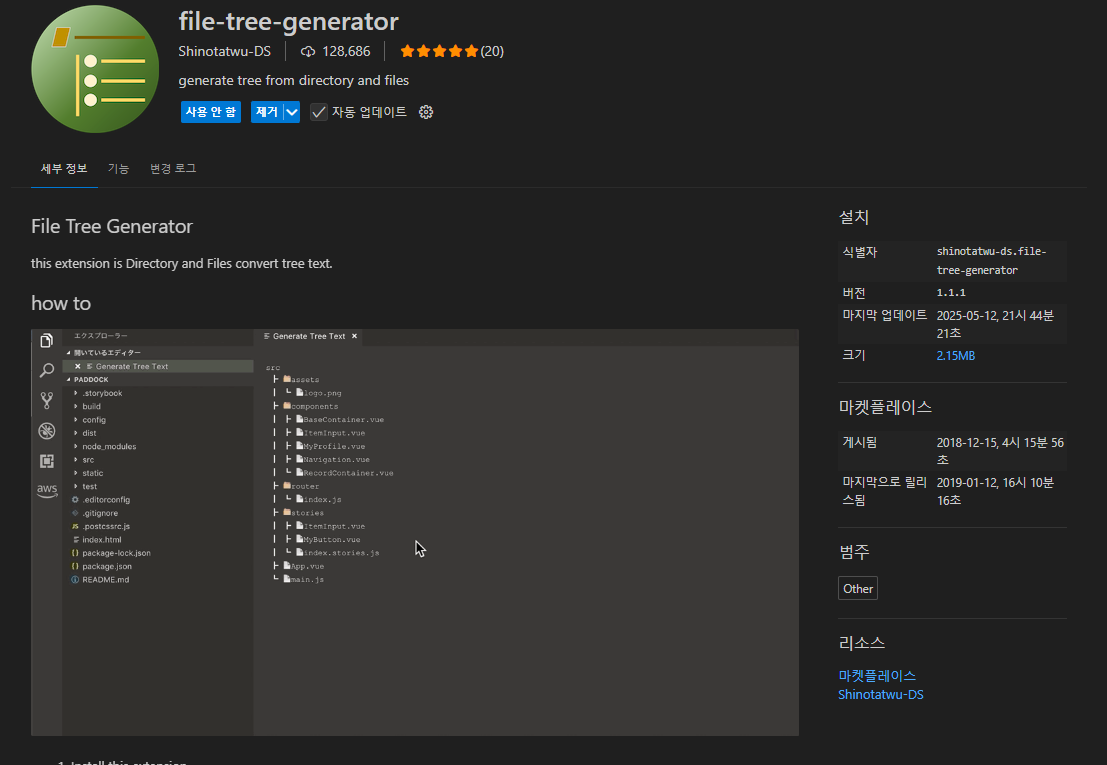Screen dimensions: 1107x765
Task: Expand src folder in how-to screenshot
Action: (76, 460)
